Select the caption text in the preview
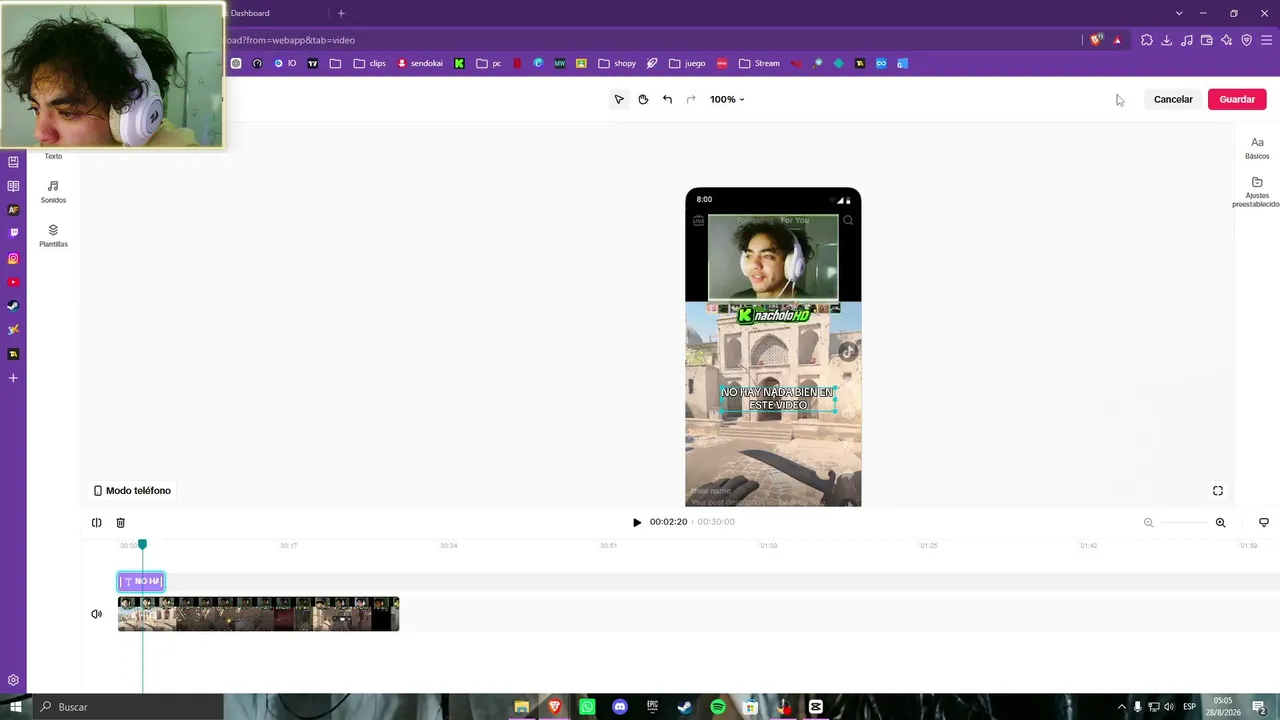The image size is (1280, 720). [x=777, y=399]
